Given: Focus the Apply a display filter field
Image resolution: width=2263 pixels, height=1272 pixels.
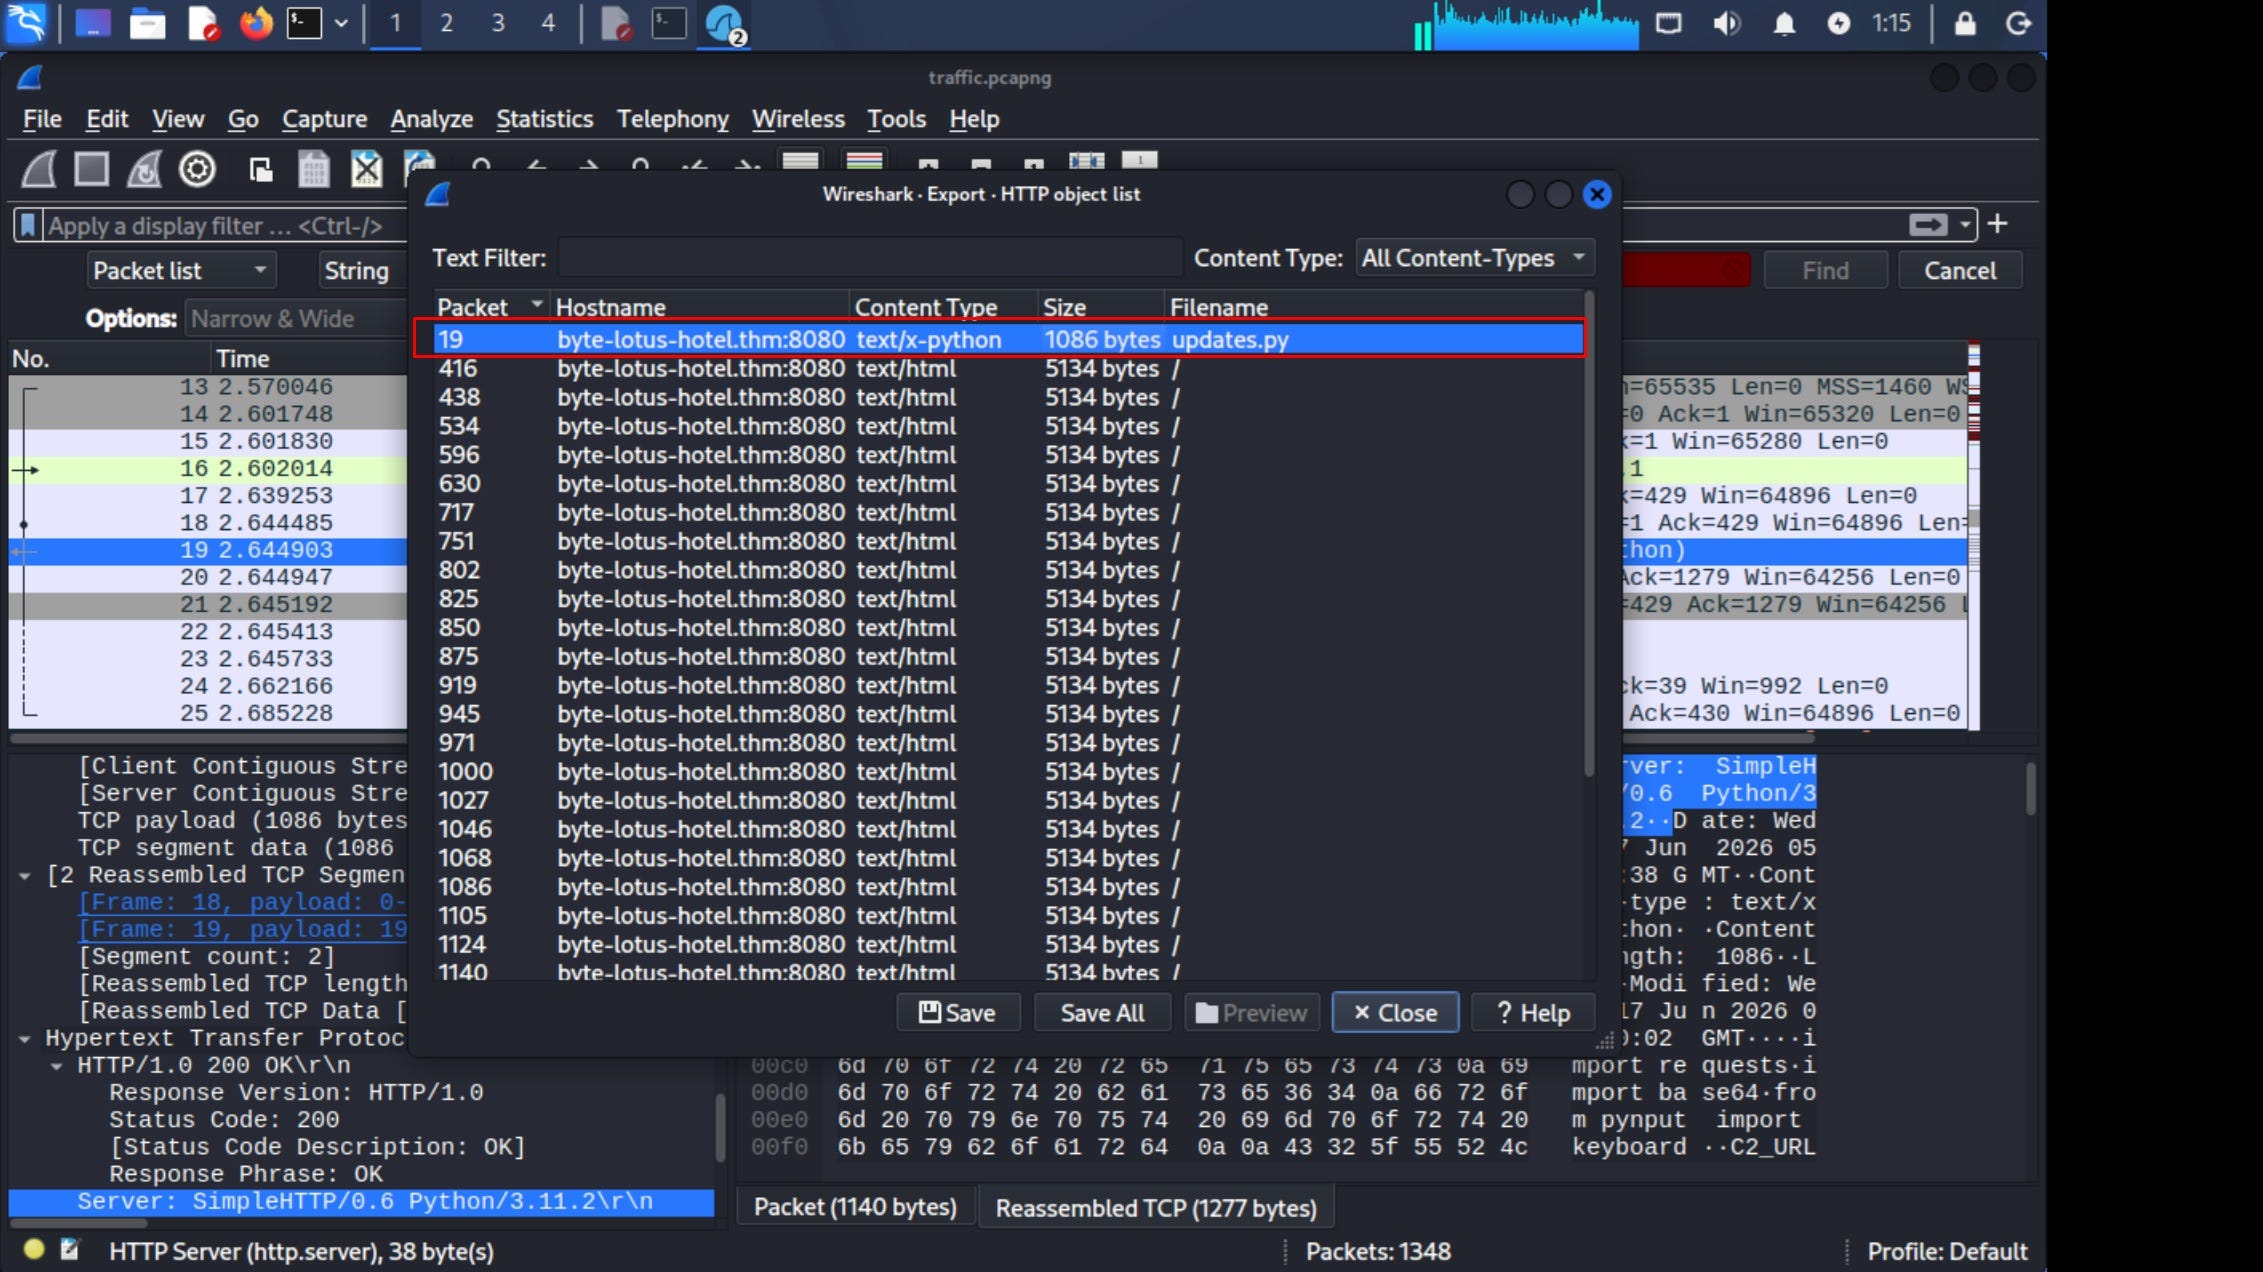Looking at the screenshot, I should [x=225, y=226].
